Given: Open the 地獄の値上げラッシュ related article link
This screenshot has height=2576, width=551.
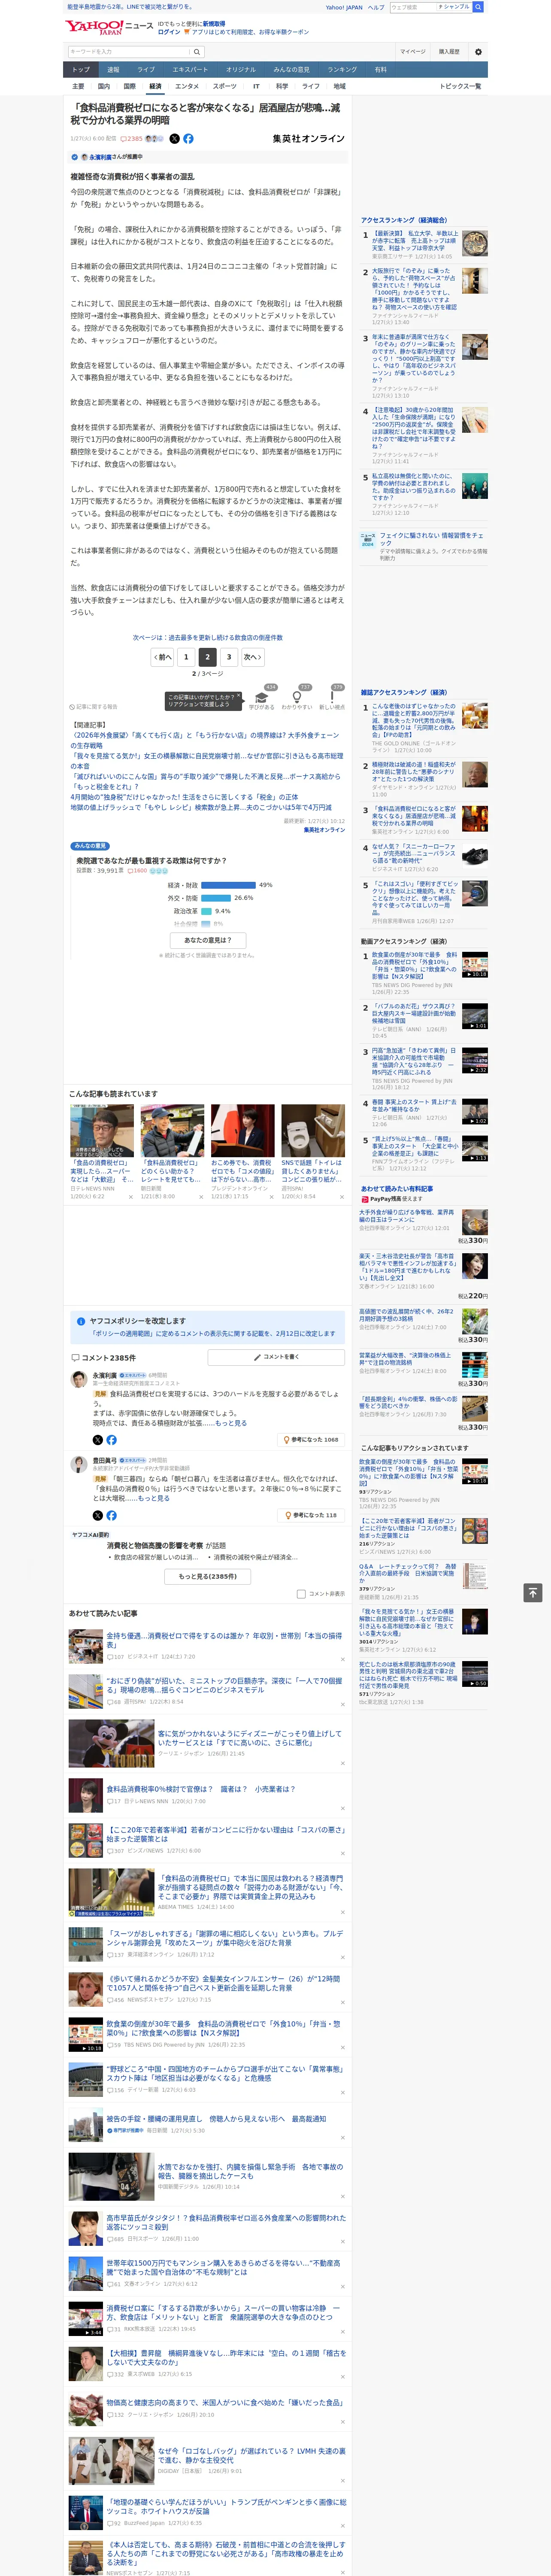Looking at the screenshot, I should (x=201, y=808).
